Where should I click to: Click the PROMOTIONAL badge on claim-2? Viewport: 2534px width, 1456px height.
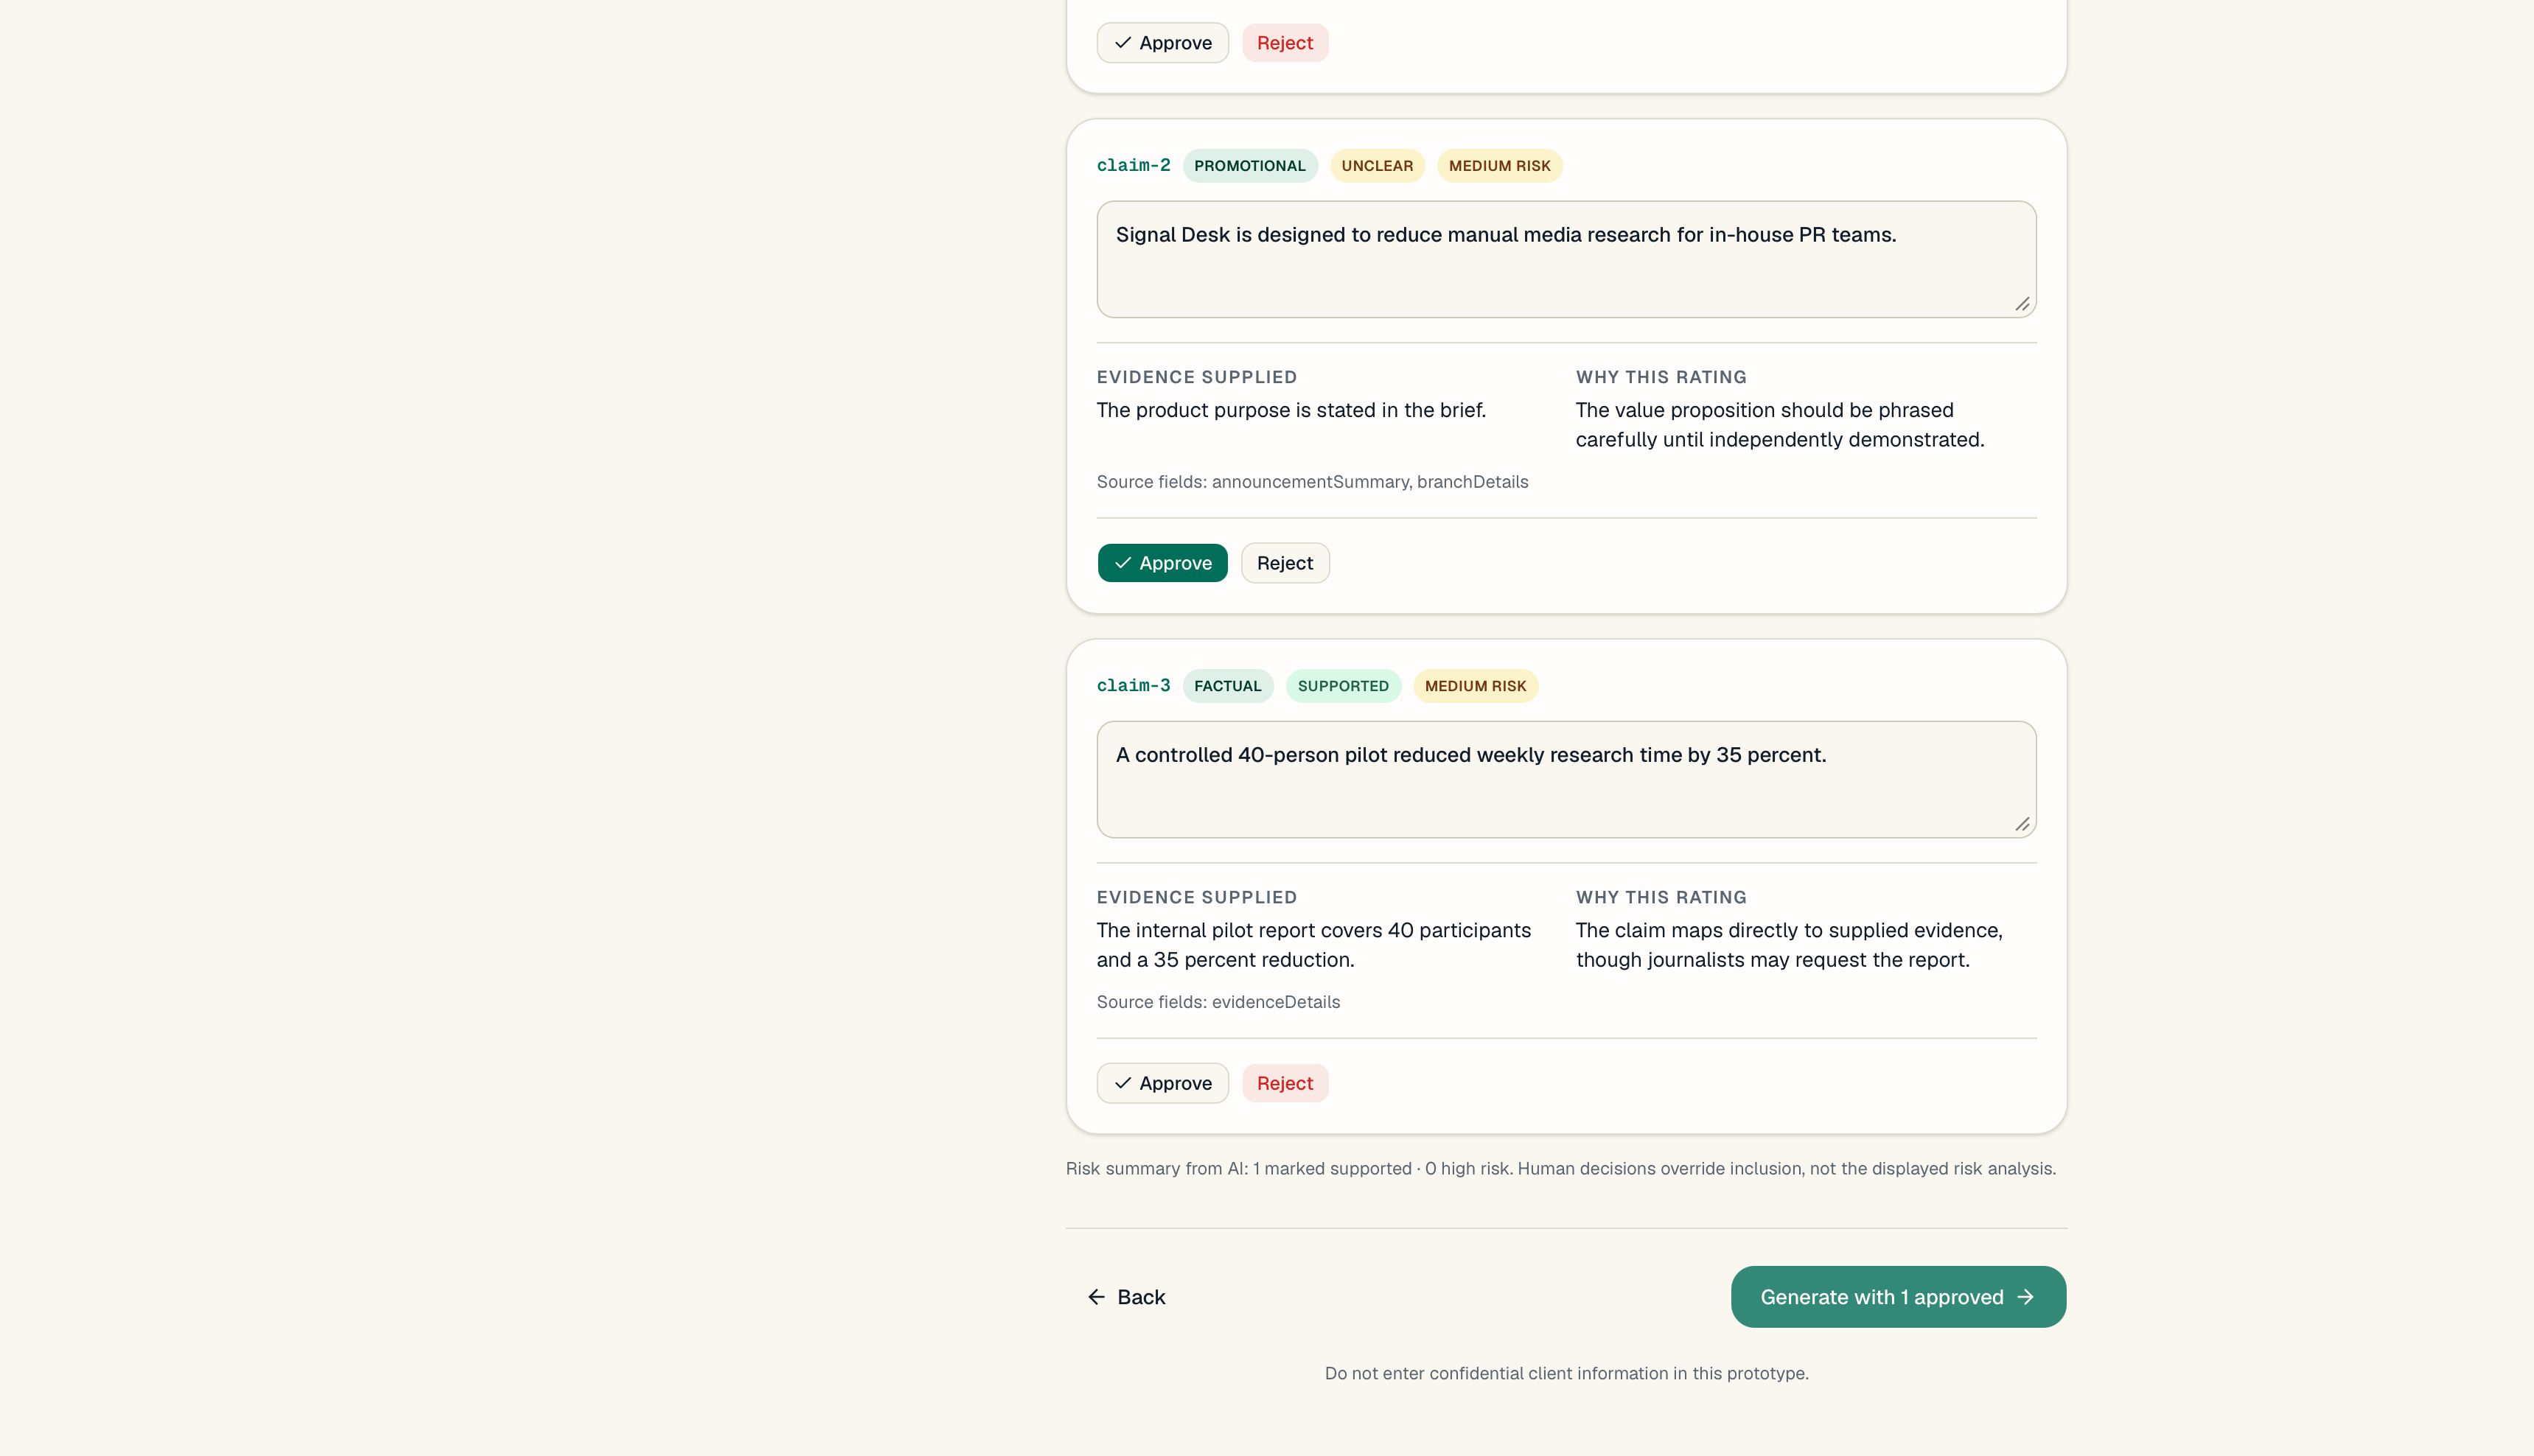pos(1249,166)
